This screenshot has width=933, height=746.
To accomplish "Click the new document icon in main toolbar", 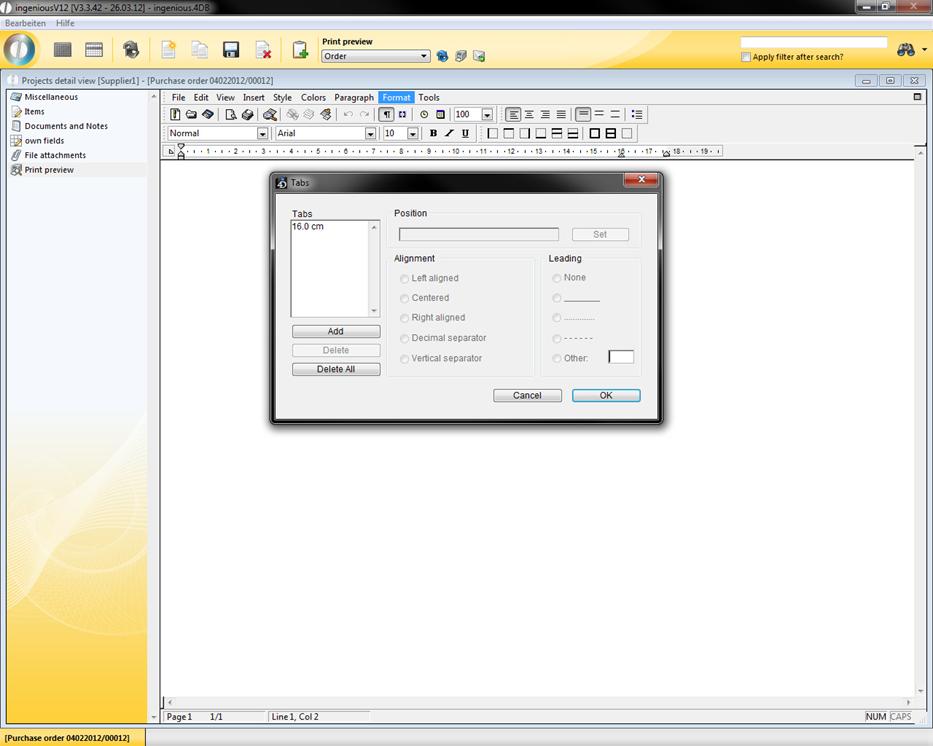I will click(x=168, y=50).
